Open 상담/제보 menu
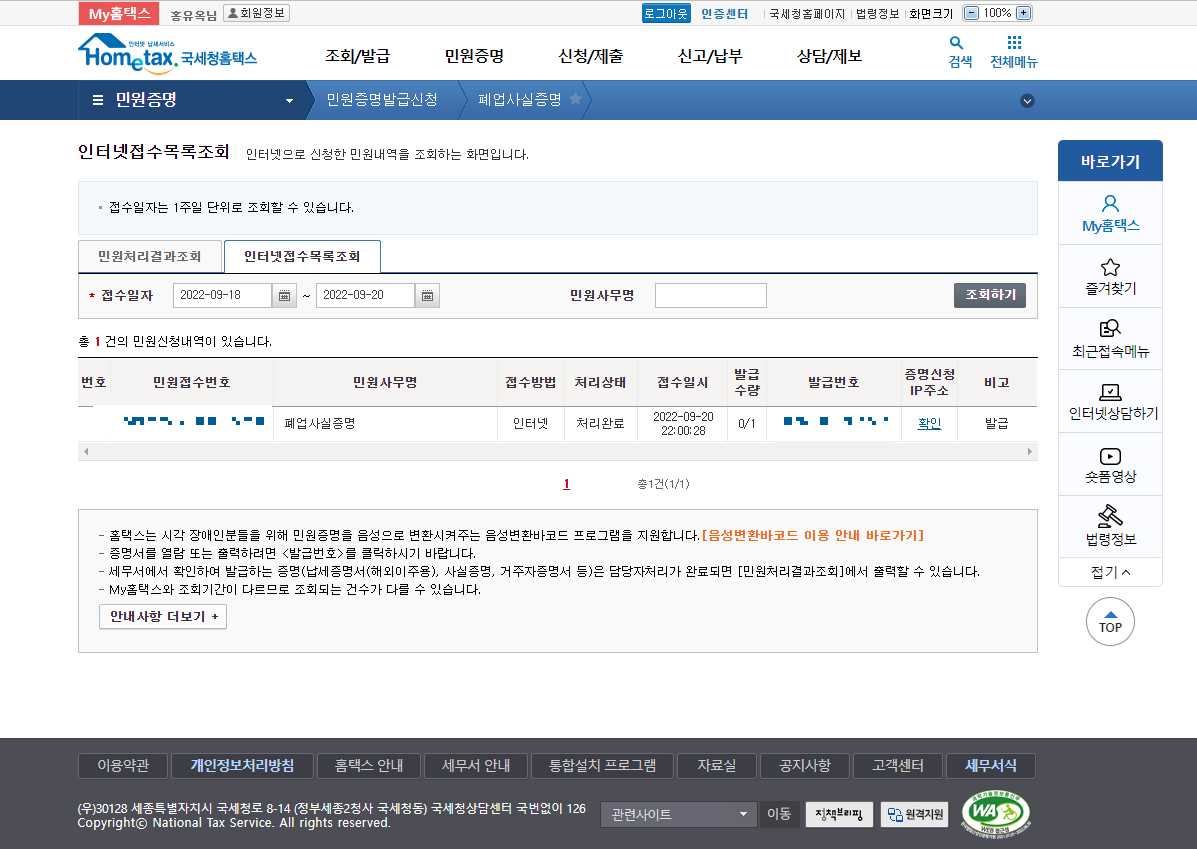 click(x=829, y=56)
